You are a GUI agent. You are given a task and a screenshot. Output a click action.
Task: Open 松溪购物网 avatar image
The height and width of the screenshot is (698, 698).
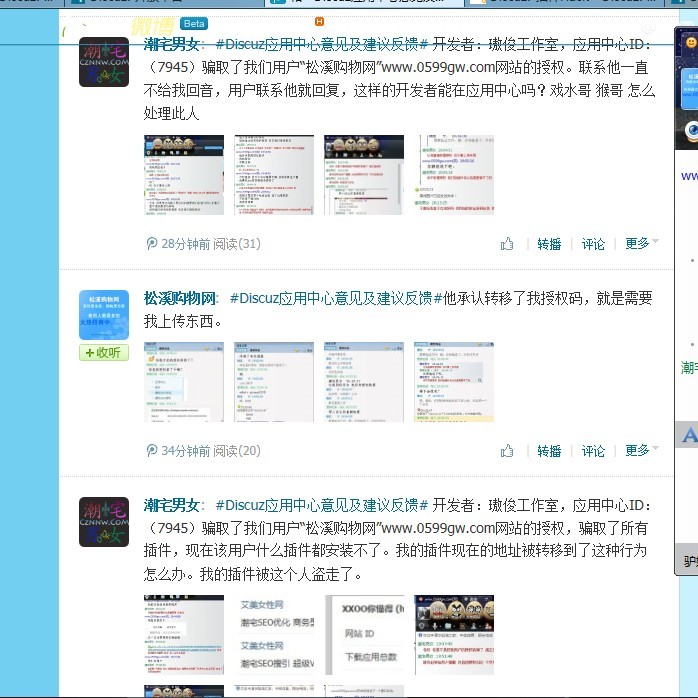(104, 315)
